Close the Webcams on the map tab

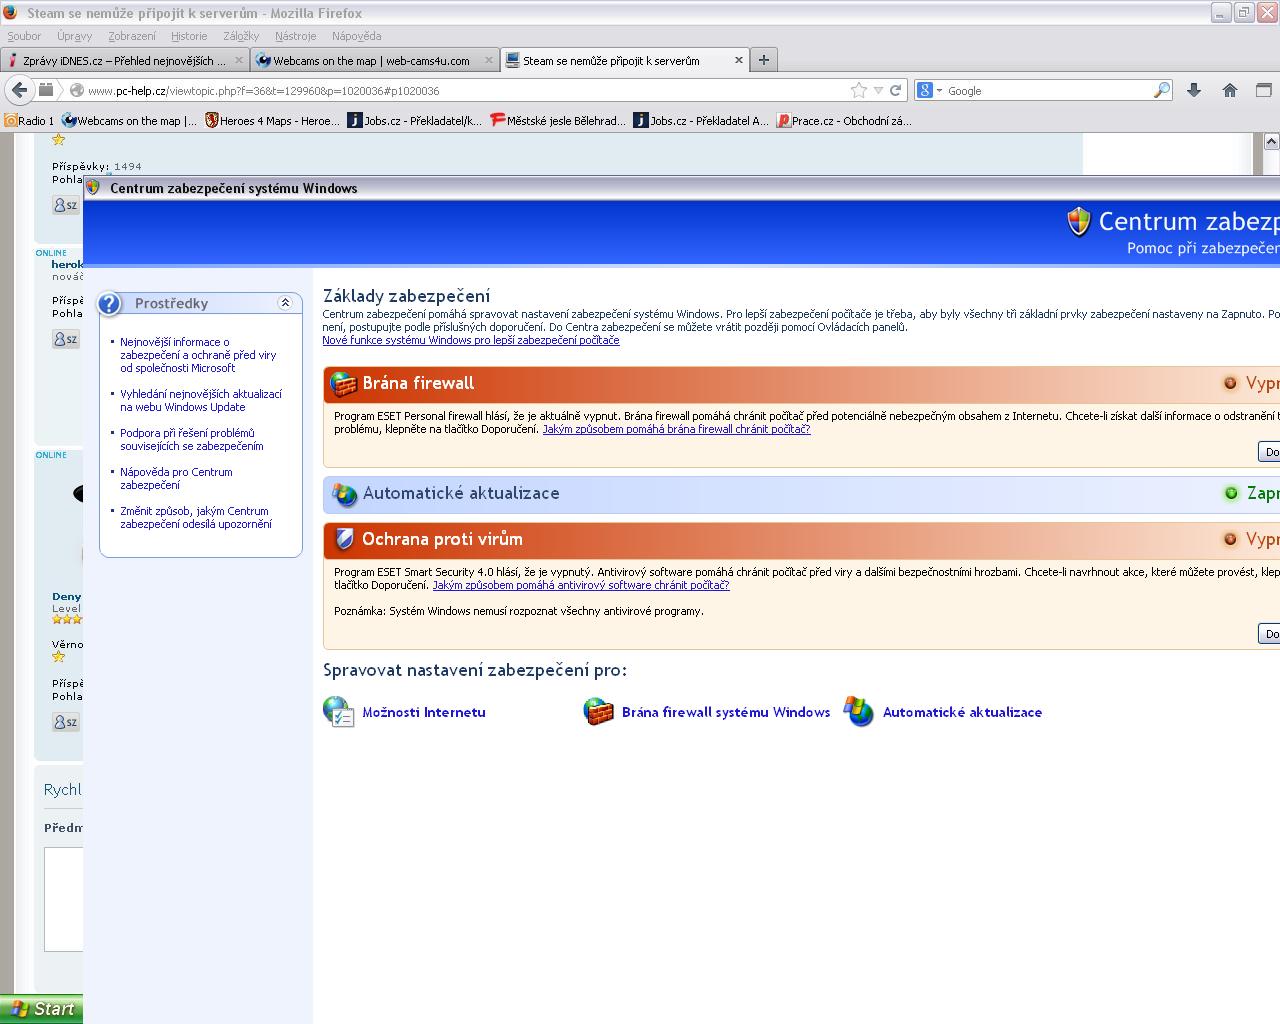tap(489, 60)
